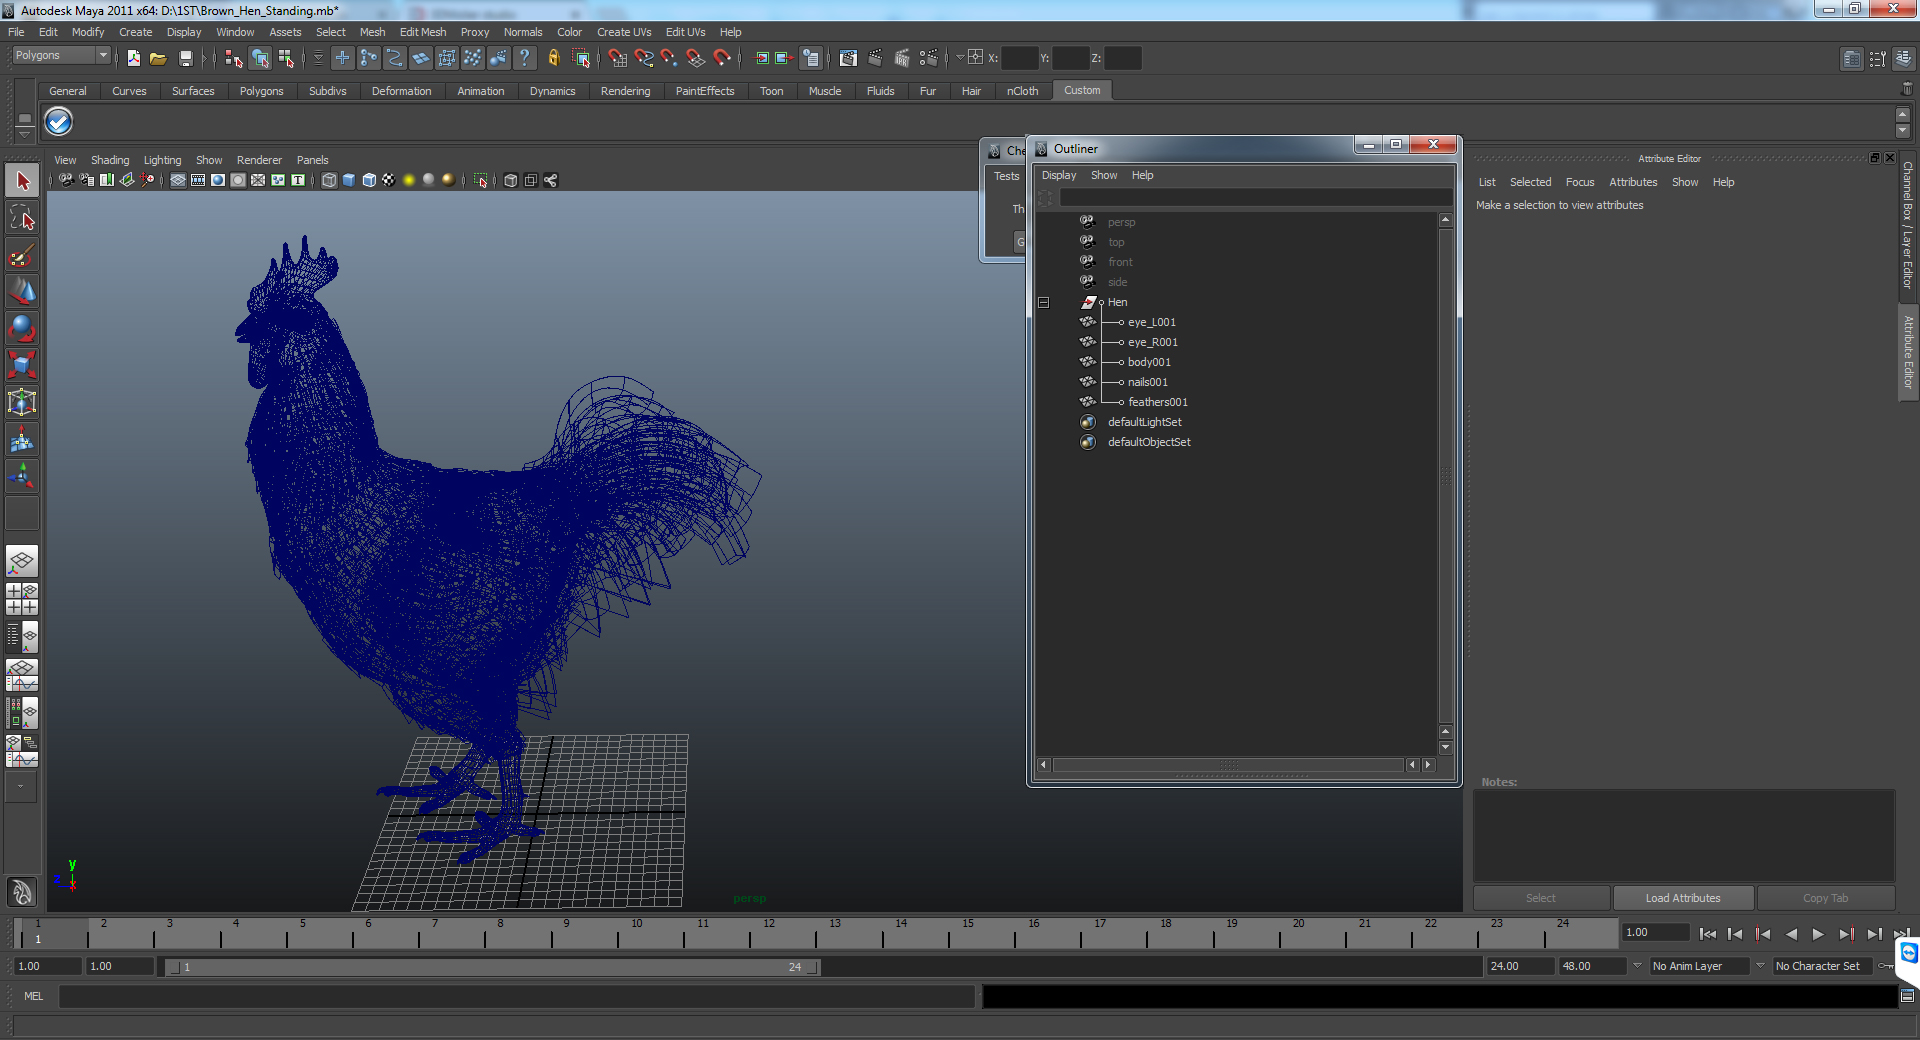This screenshot has height=1040, width=1920.
Task: Toggle the lock selection padlock icon
Action: 553,58
